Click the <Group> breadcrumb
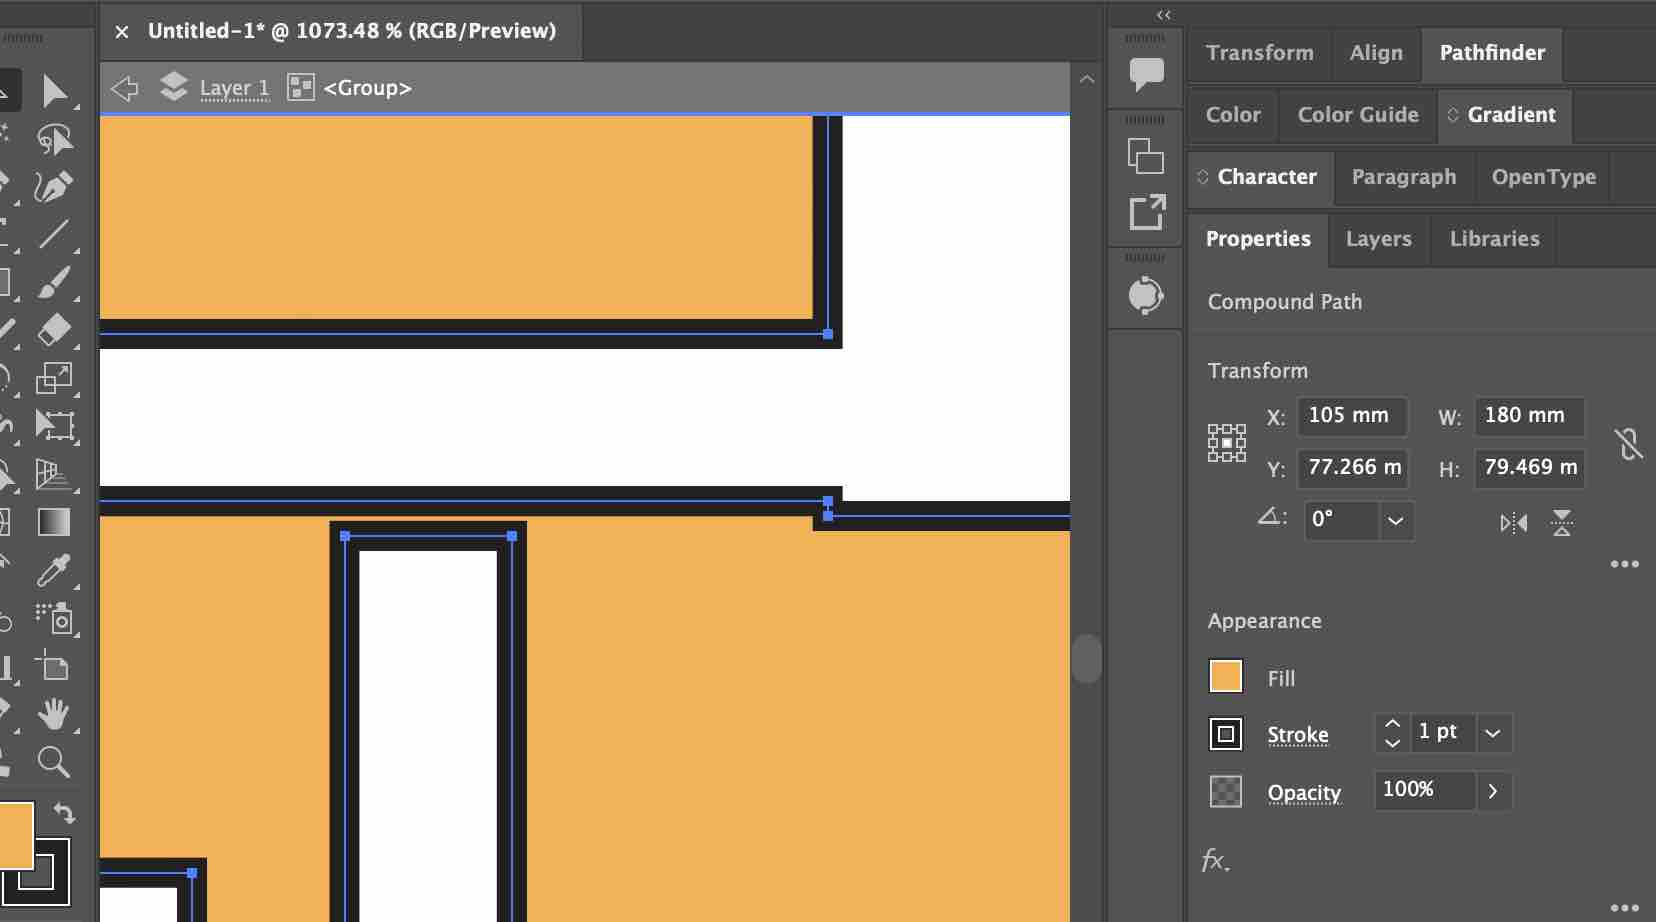The height and width of the screenshot is (922, 1656). click(x=367, y=88)
